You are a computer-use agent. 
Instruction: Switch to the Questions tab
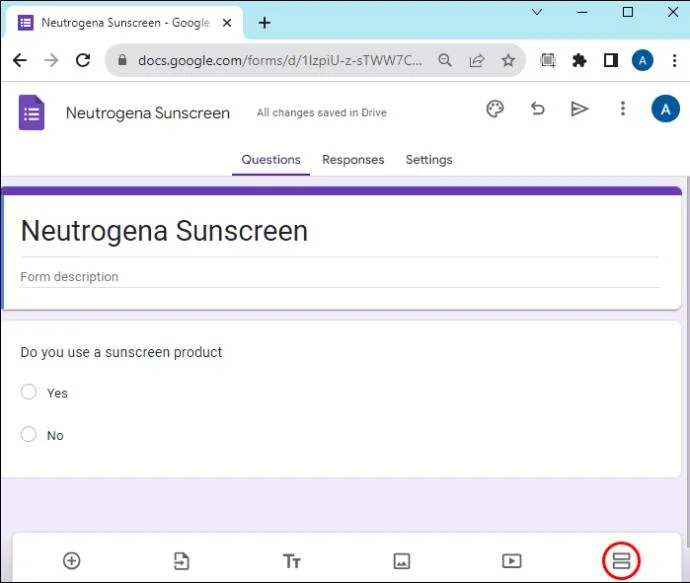pyautogui.click(x=271, y=160)
